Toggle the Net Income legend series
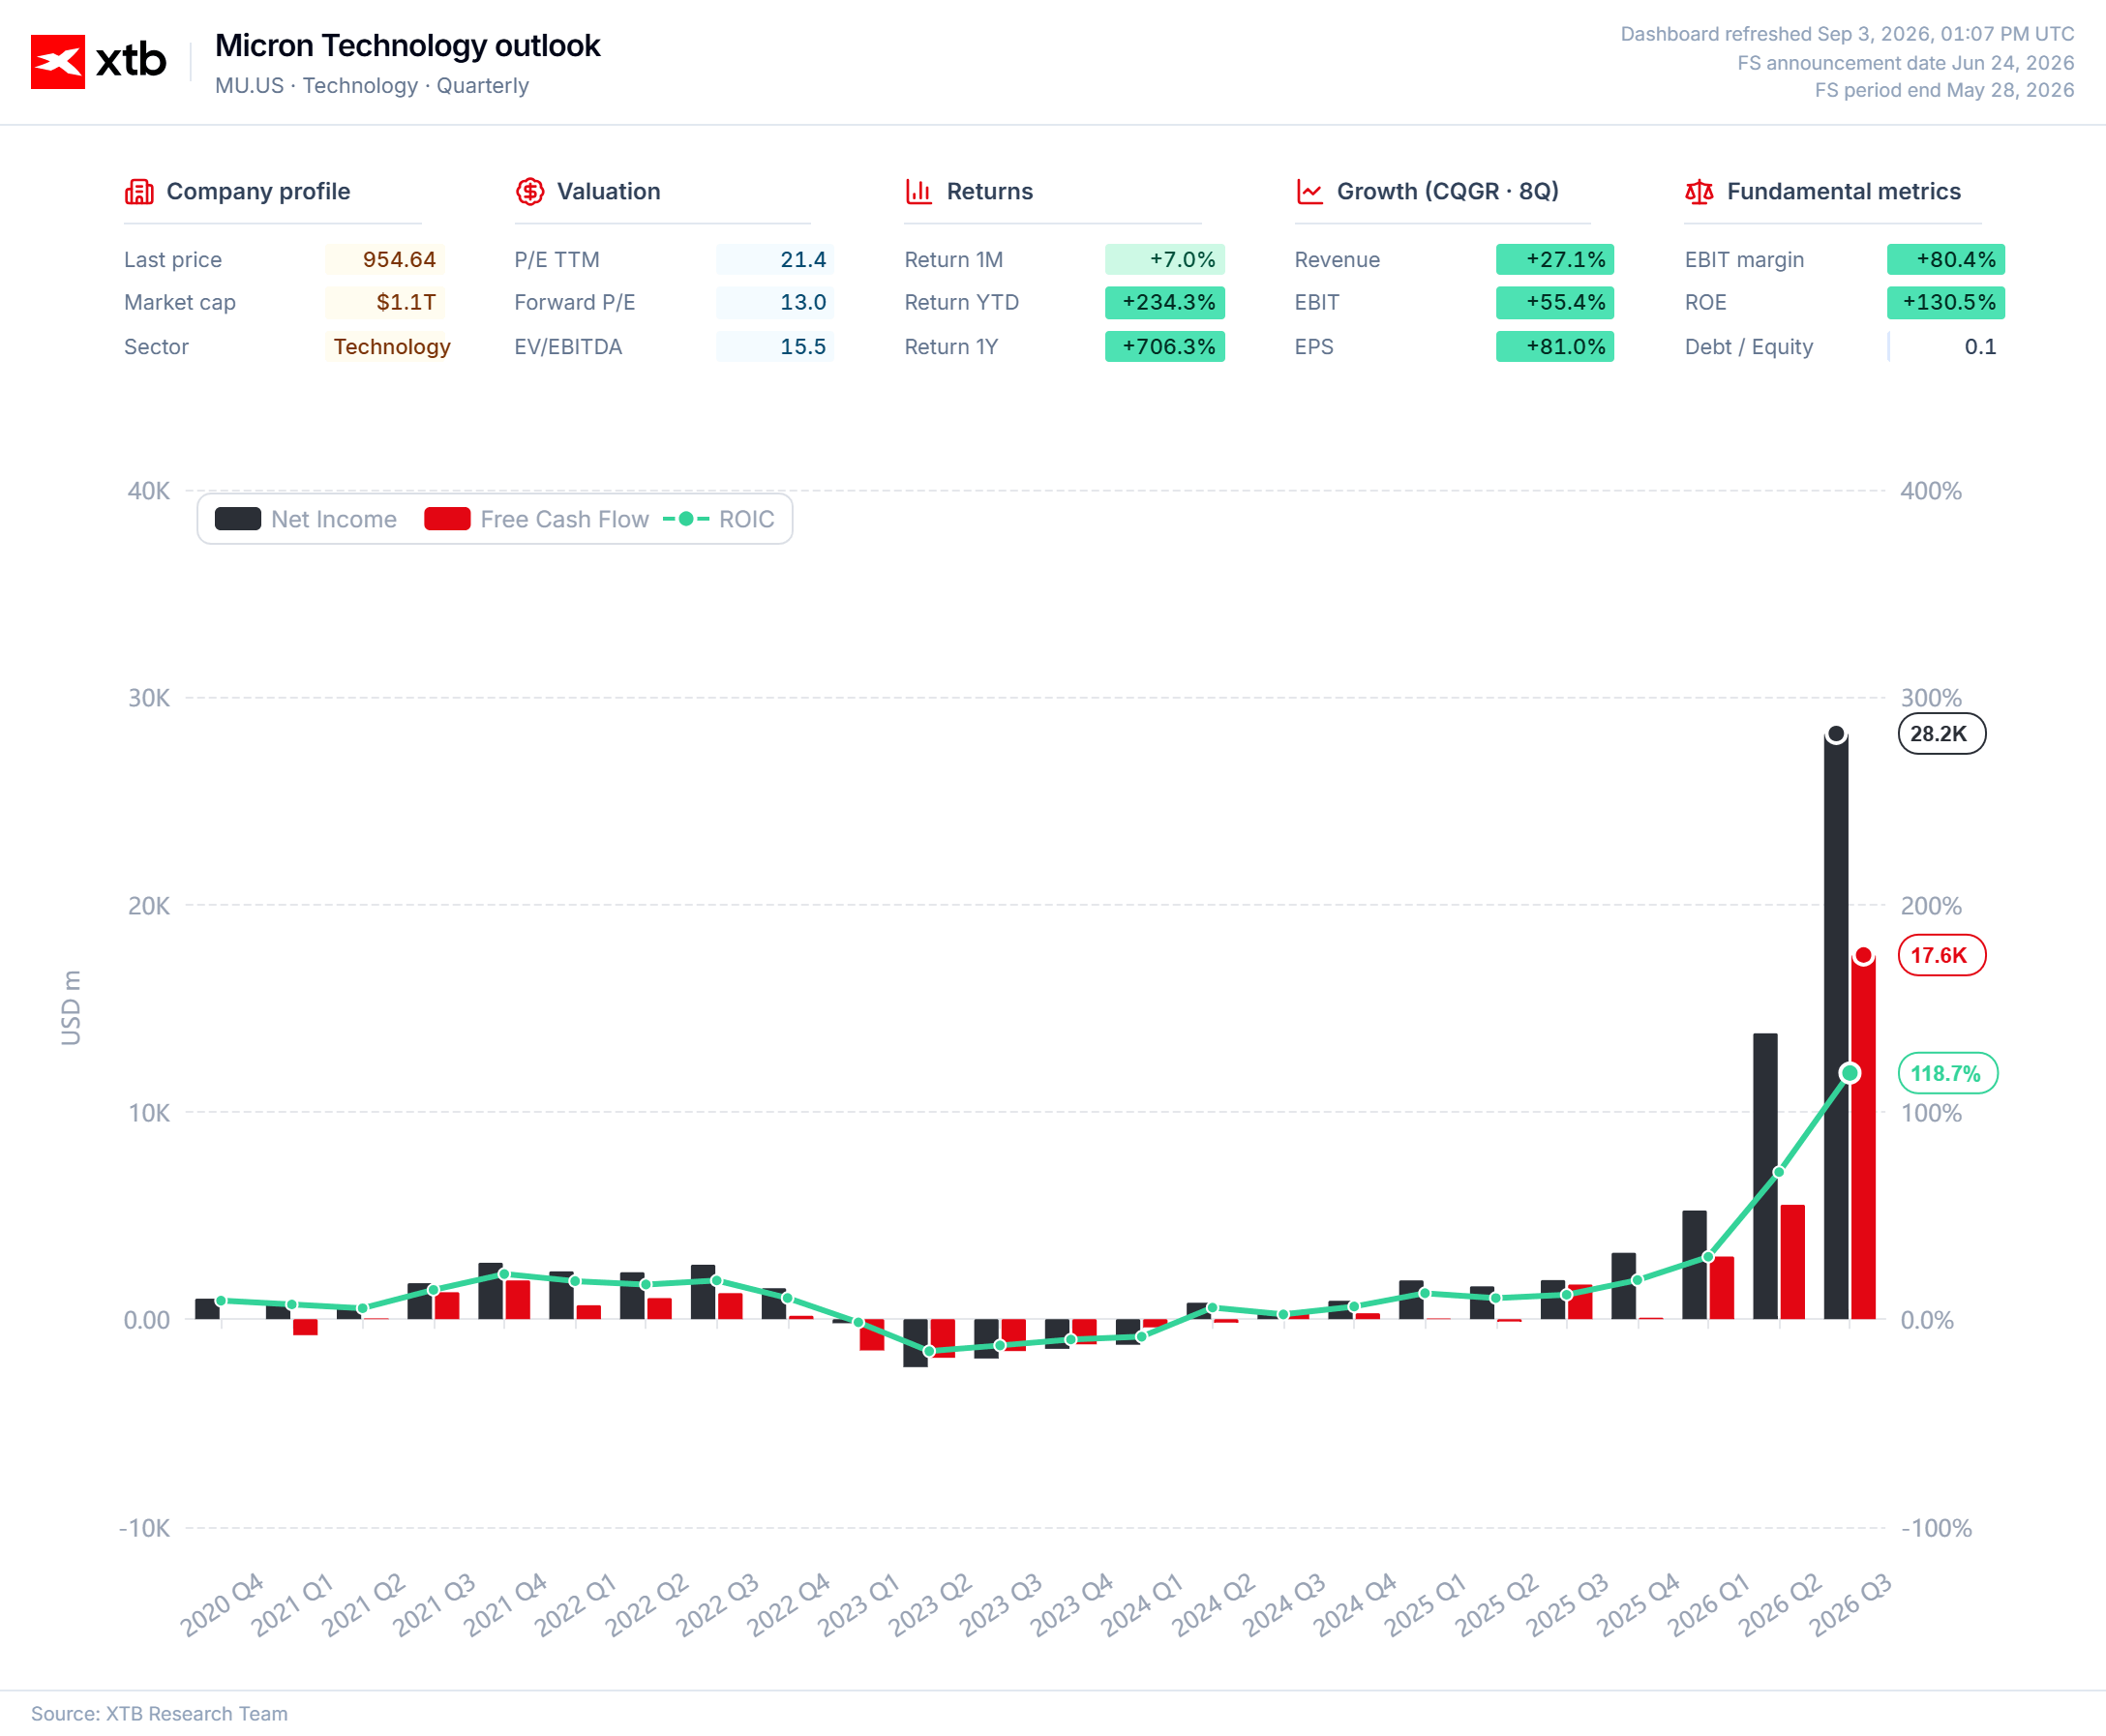The height and width of the screenshot is (1736, 2106). [306, 519]
